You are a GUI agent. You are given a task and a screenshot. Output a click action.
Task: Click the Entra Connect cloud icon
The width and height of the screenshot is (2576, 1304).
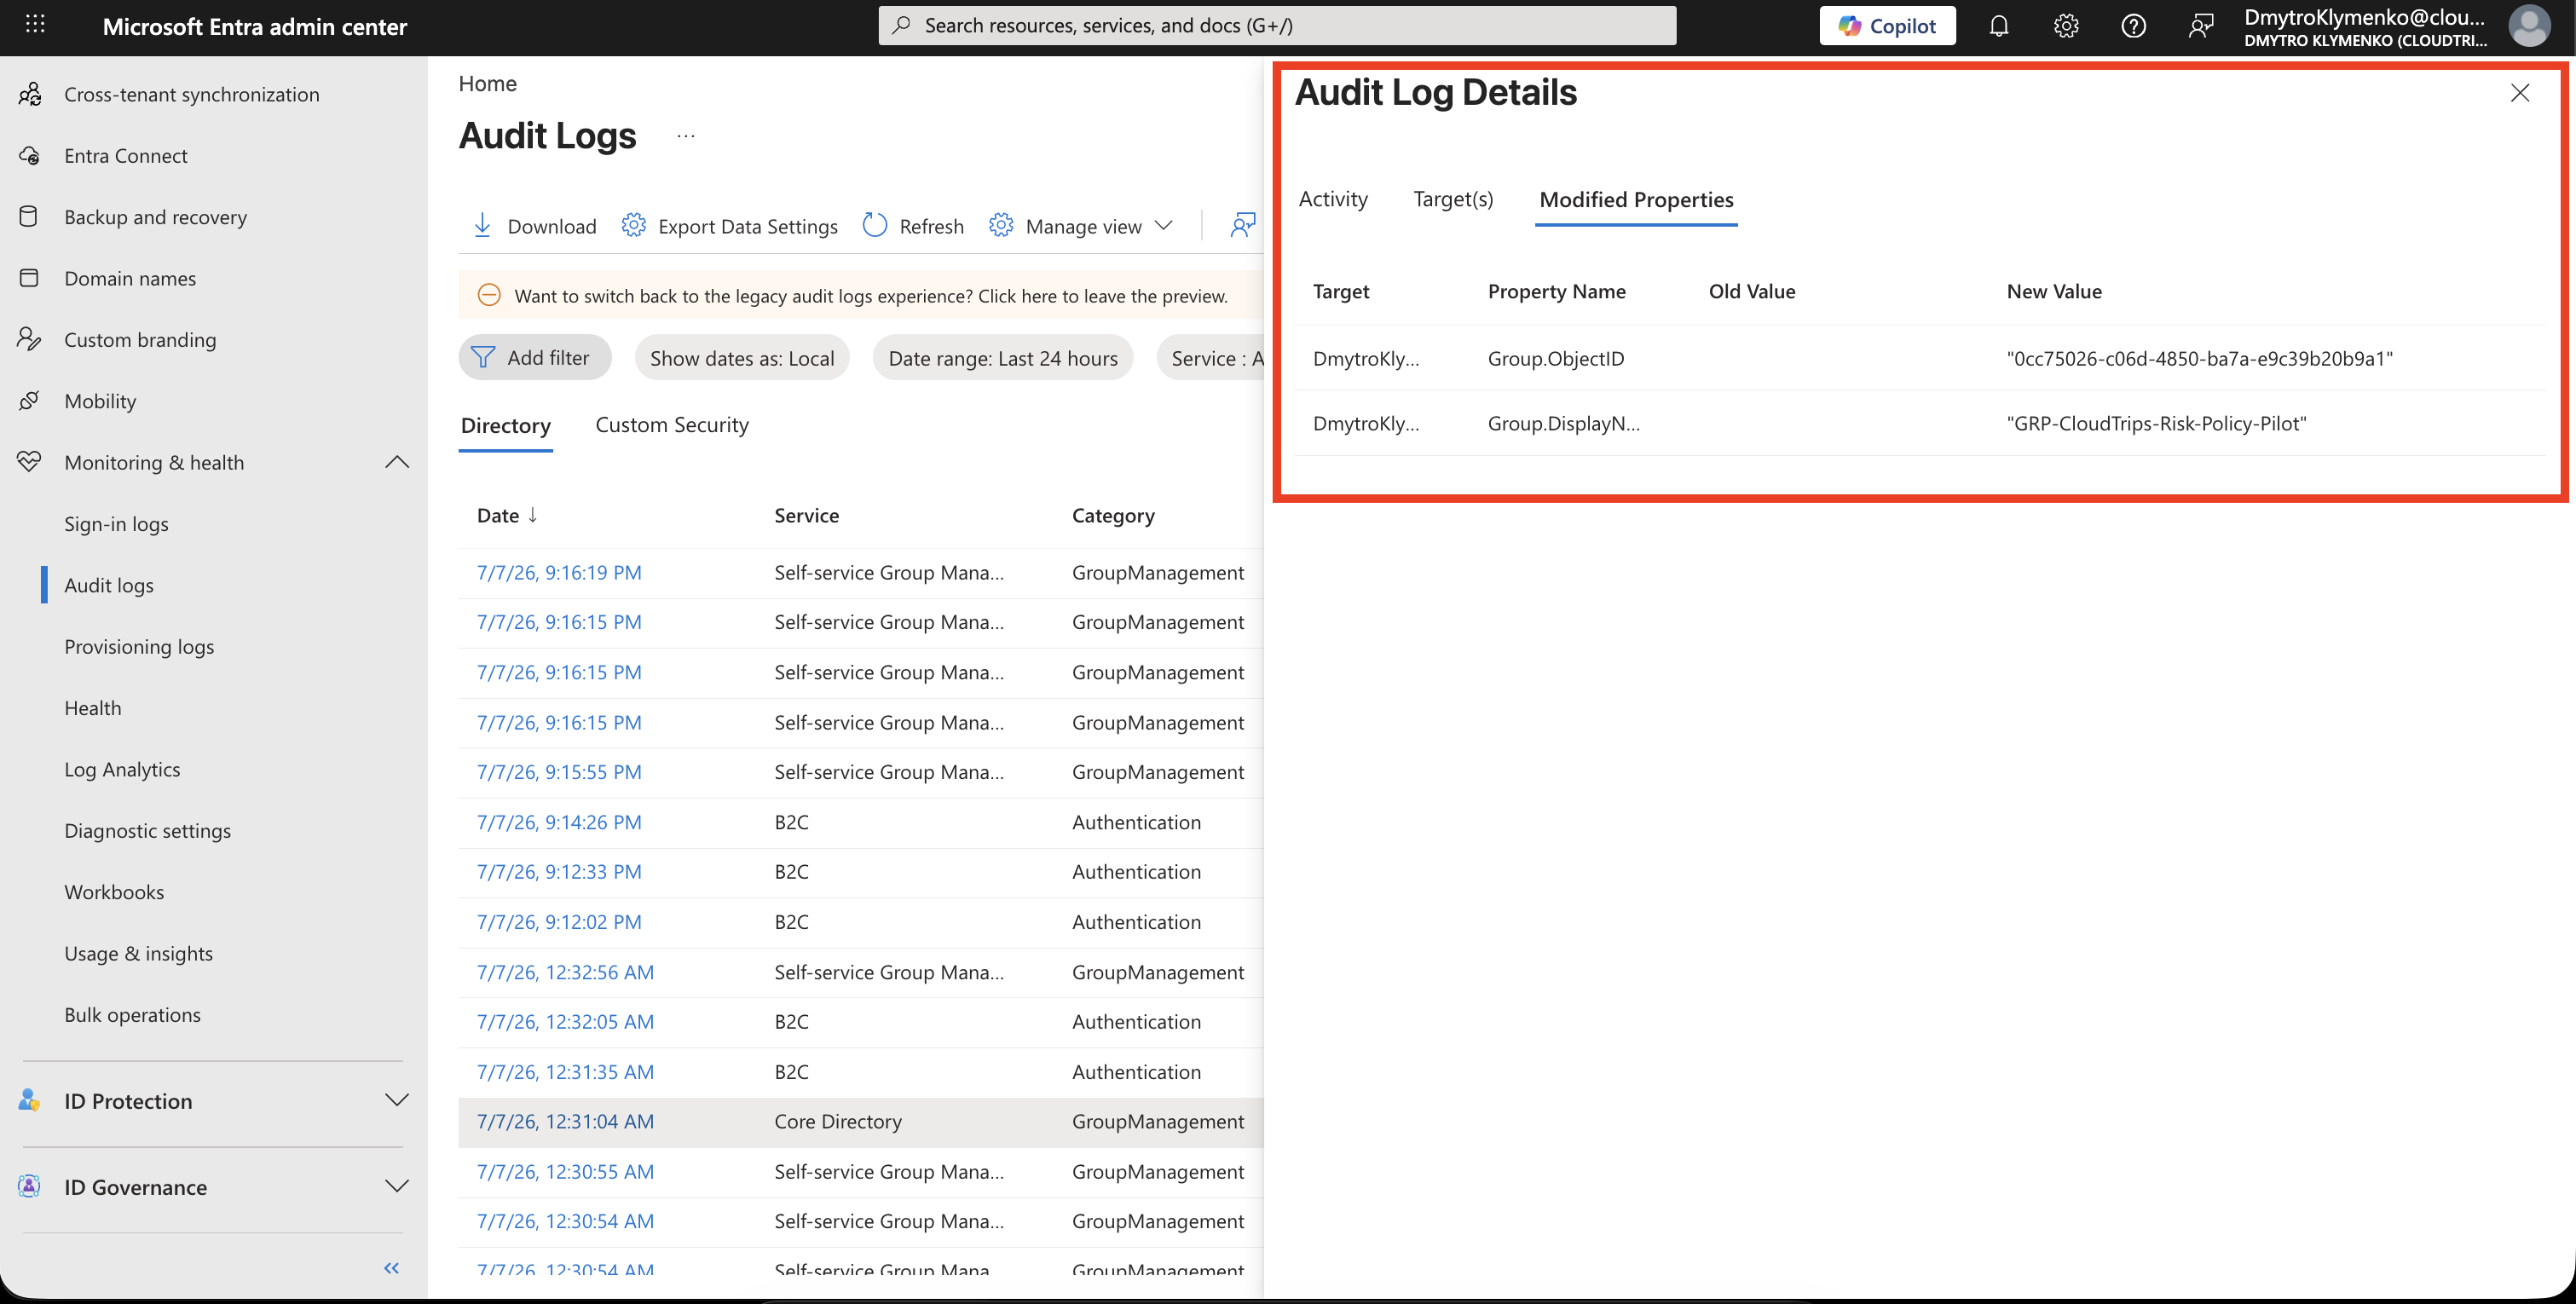30,155
